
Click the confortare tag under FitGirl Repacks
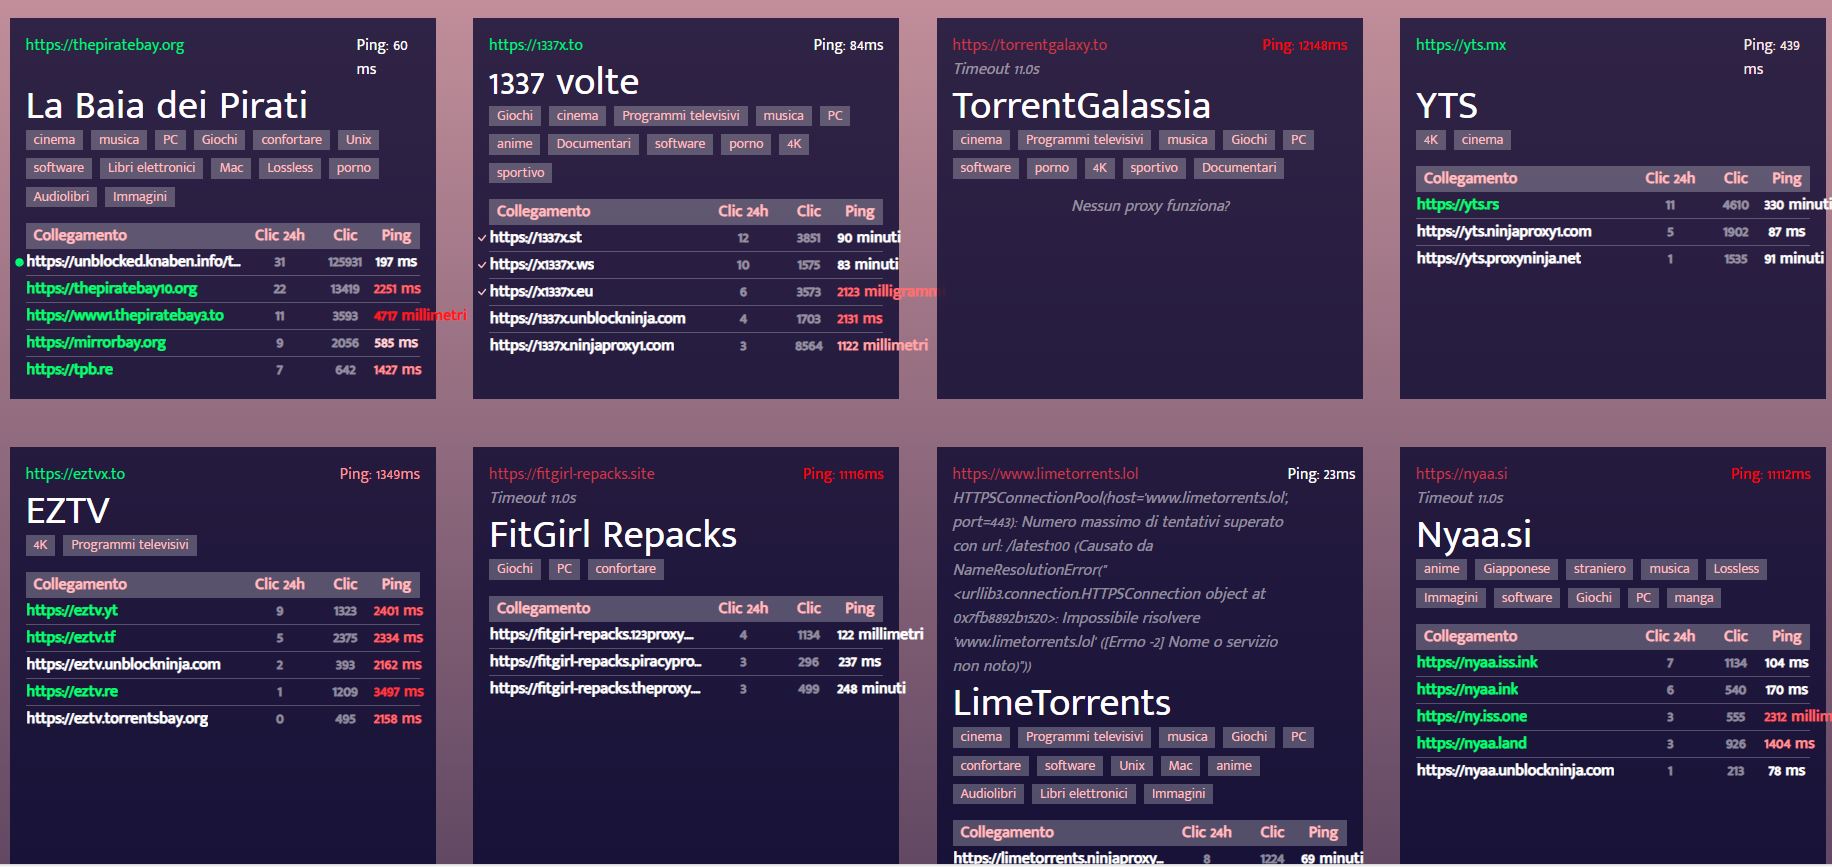pos(625,569)
